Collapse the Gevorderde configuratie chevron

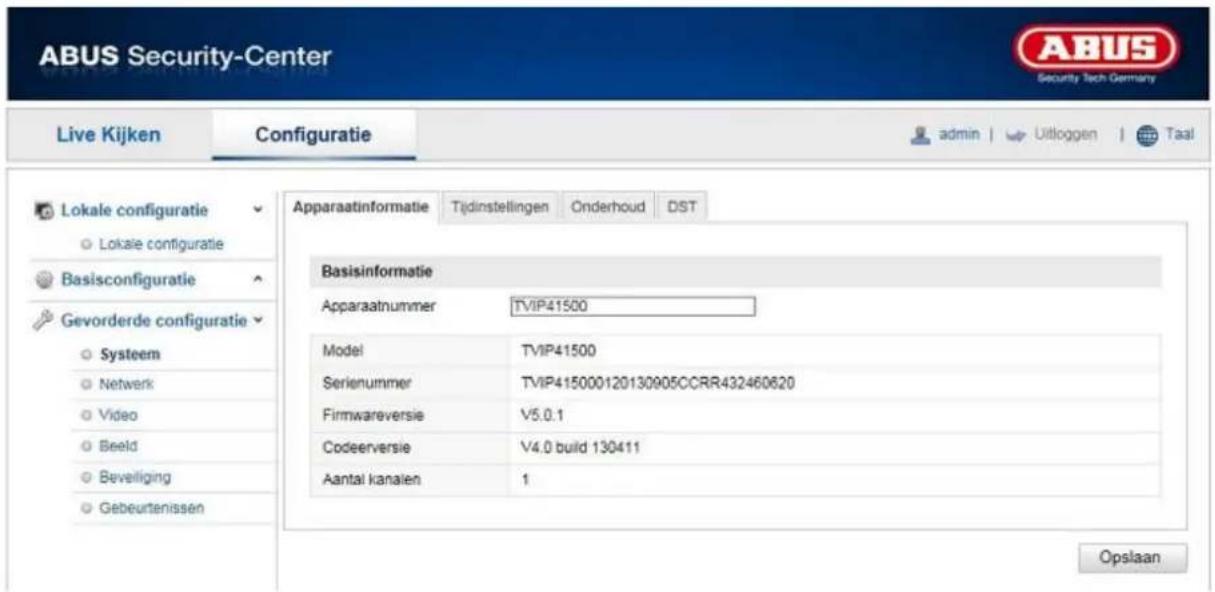(x=257, y=321)
